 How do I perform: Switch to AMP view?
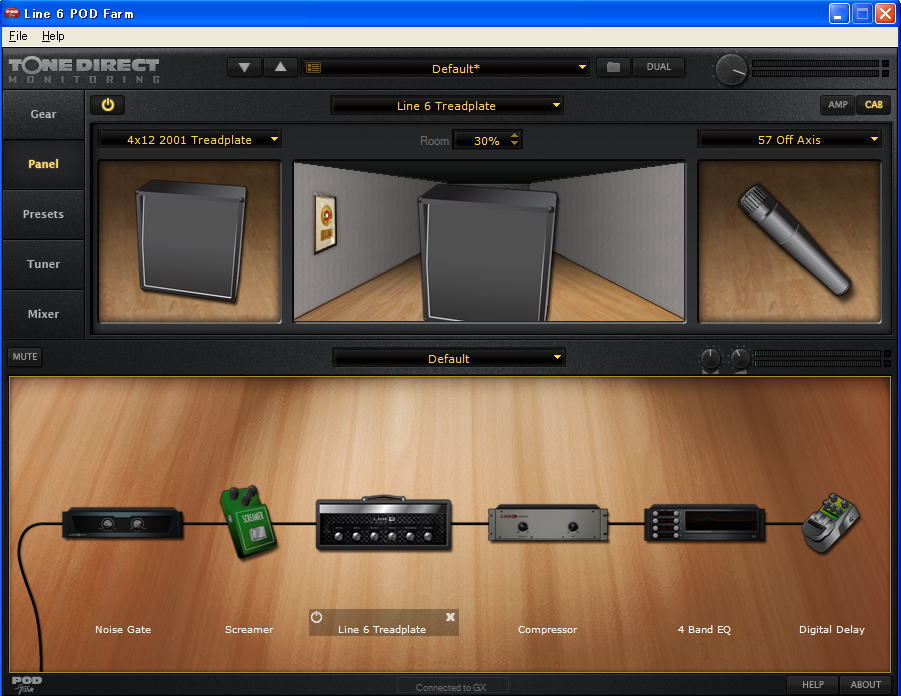(838, 105)
